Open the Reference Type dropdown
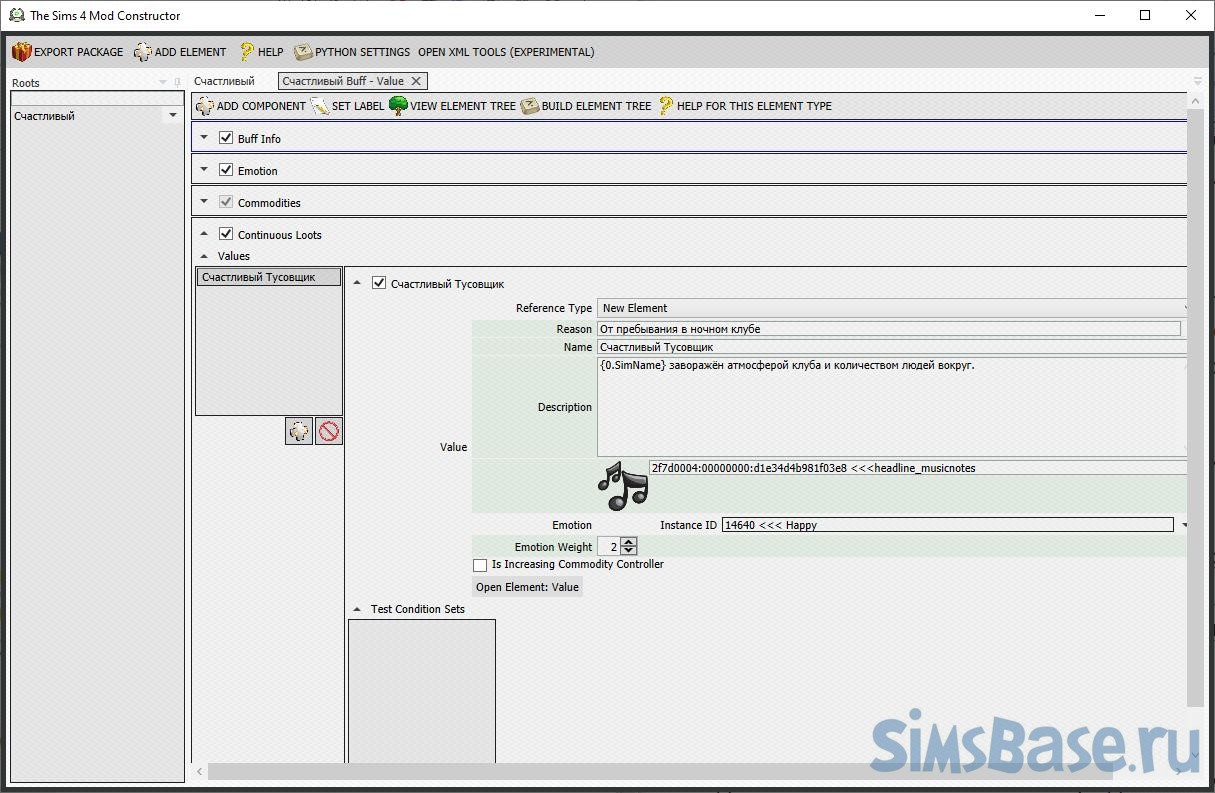 coord(890,308)
